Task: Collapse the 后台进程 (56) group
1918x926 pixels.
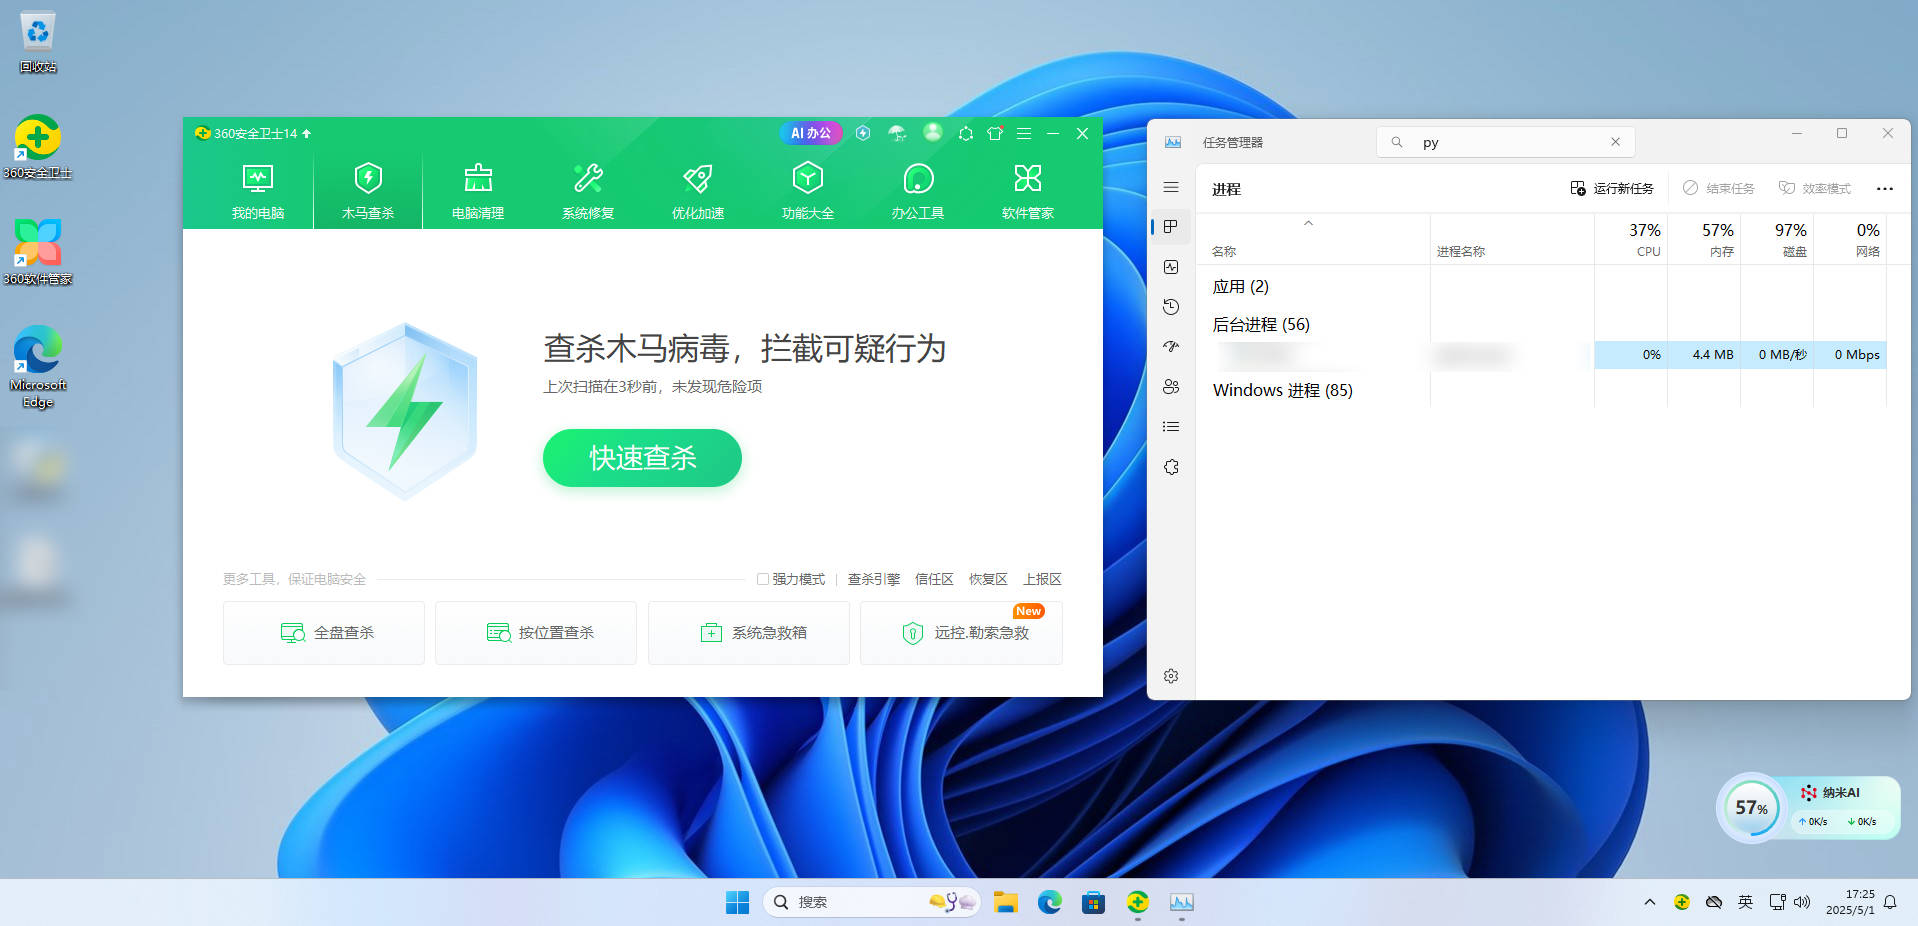Action: click(x=1261, y=325)
